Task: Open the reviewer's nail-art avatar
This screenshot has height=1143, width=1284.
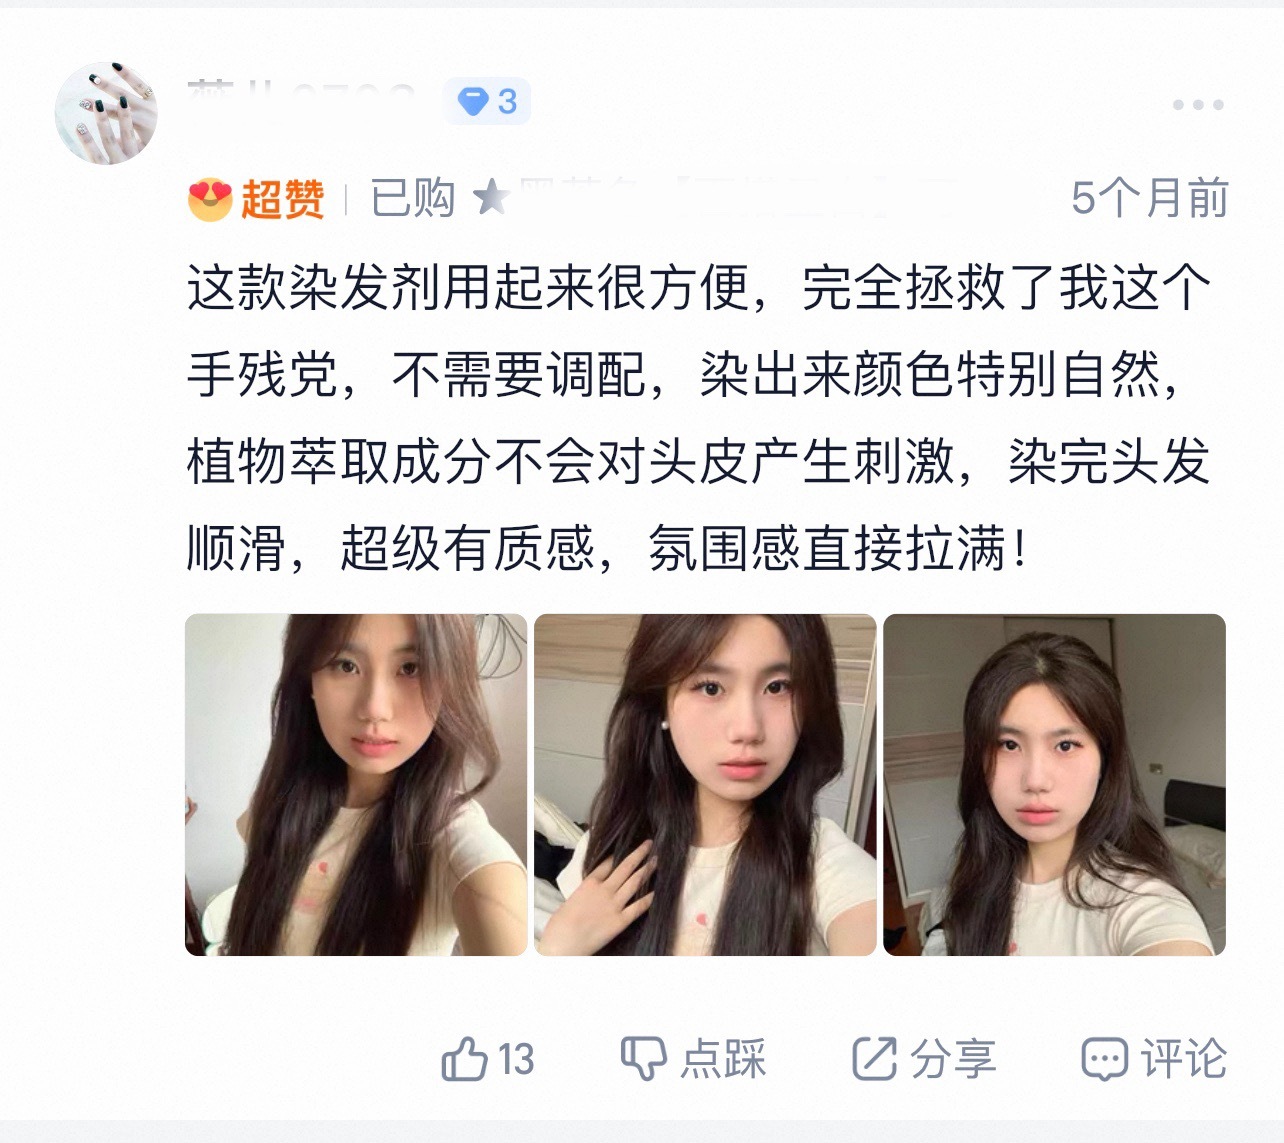Action: (x=106, y=112)
